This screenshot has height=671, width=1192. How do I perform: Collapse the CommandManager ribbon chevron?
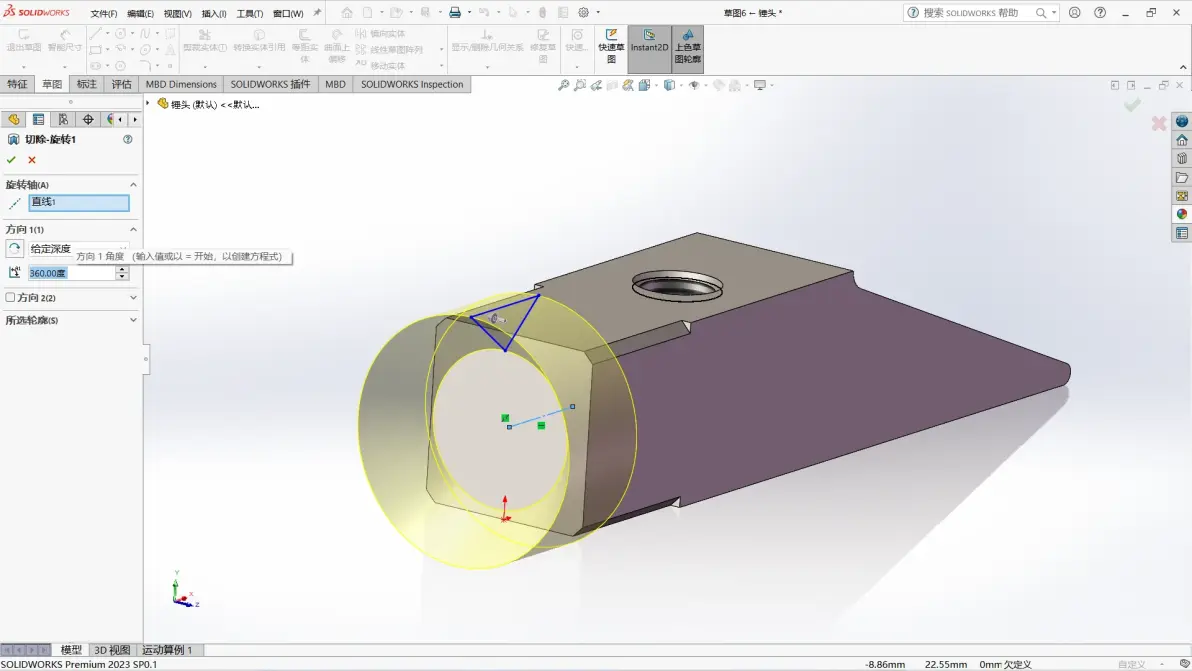[1183, 67]
